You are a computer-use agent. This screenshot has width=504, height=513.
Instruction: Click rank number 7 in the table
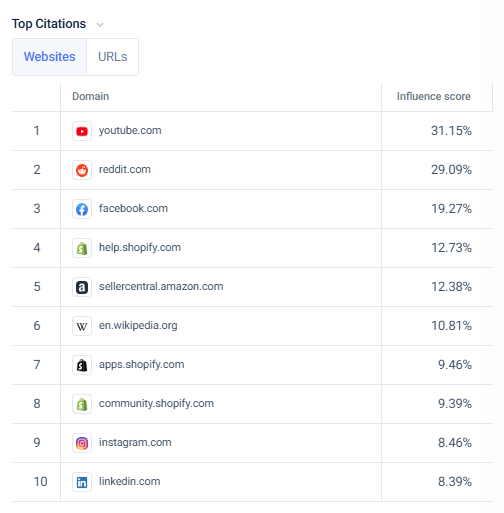37,365
